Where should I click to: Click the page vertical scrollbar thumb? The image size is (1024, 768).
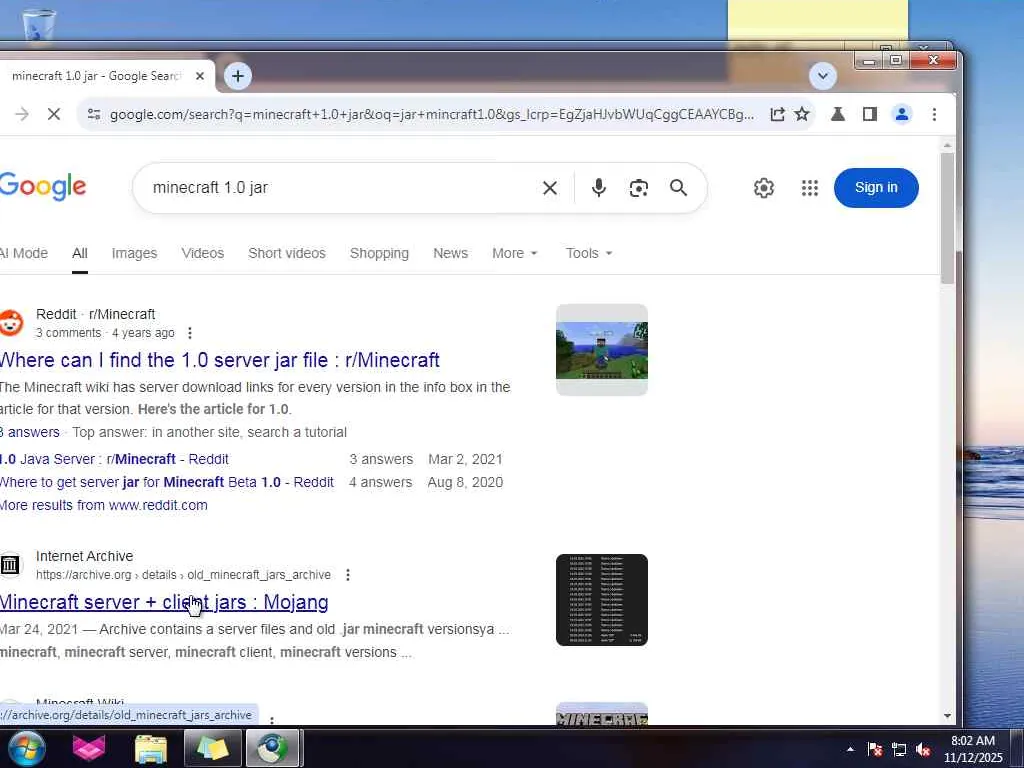[947, 219]
